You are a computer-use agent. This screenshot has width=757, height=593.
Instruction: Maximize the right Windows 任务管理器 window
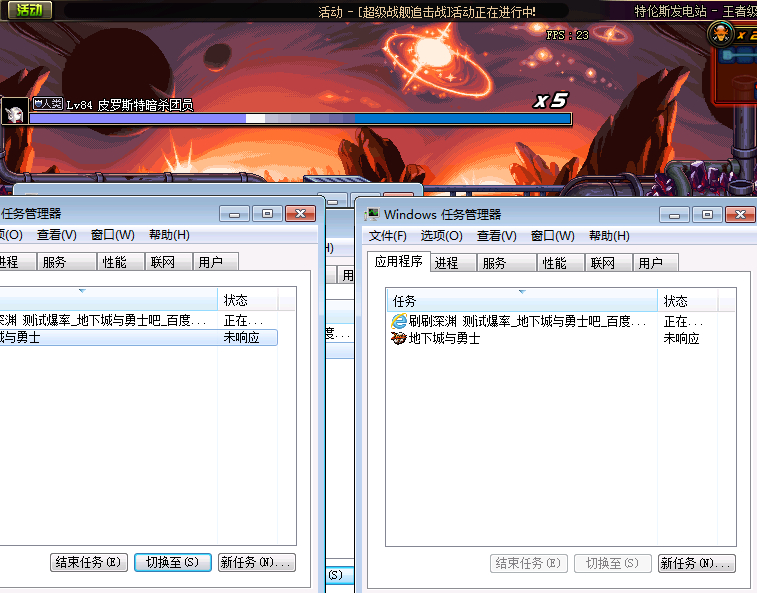pos(707,214)
